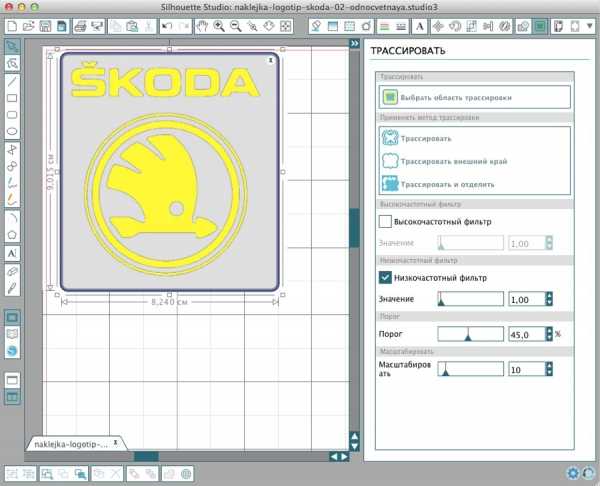Select the eraser tool

click(x=12, y=271)
